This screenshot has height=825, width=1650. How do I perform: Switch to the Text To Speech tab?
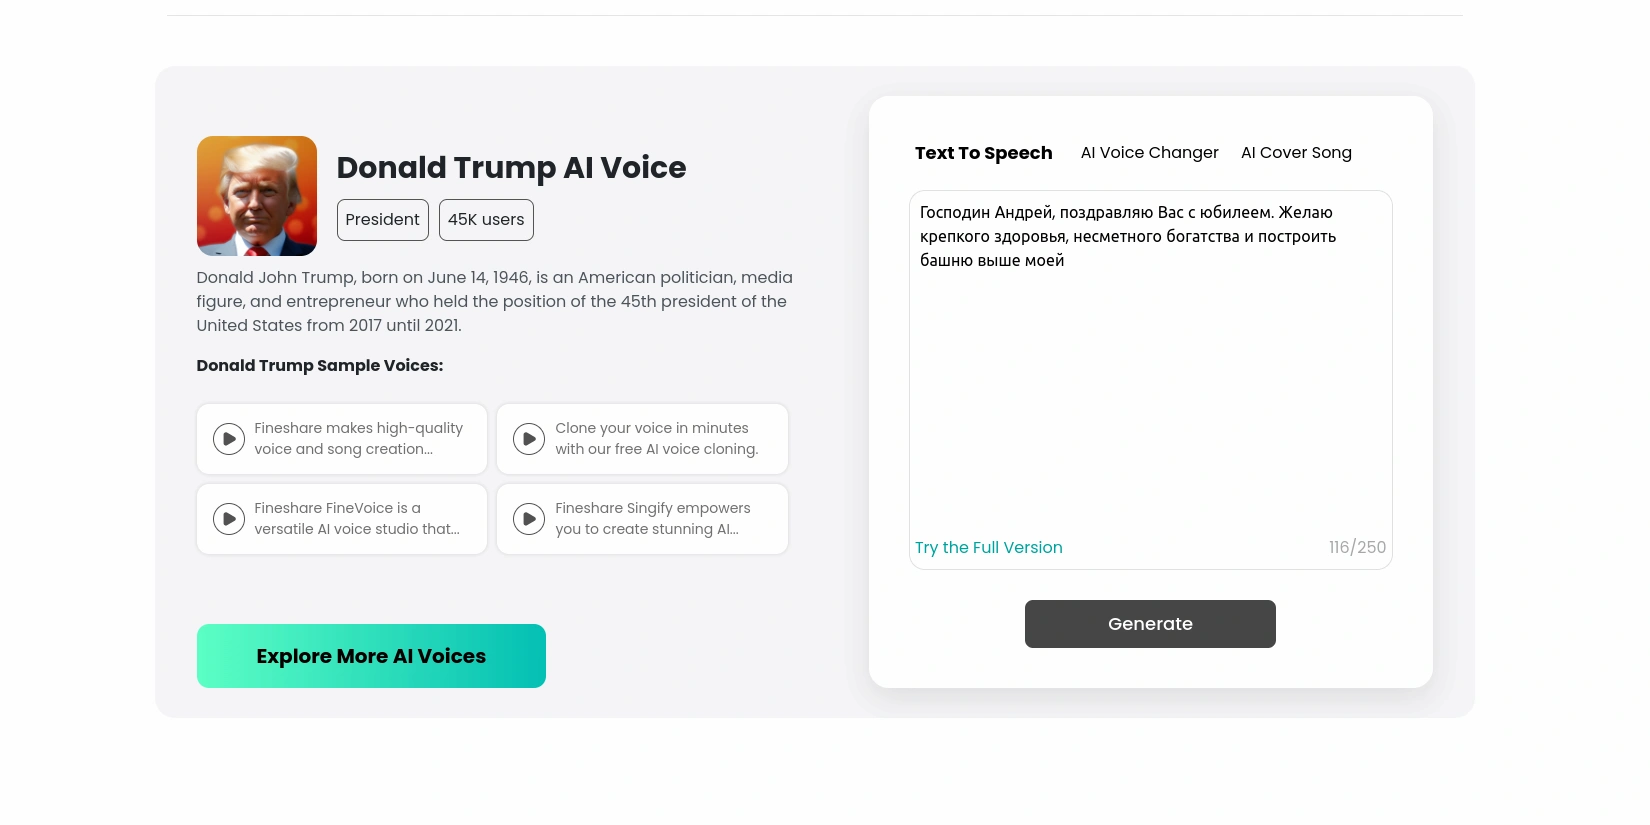point(983,153)
